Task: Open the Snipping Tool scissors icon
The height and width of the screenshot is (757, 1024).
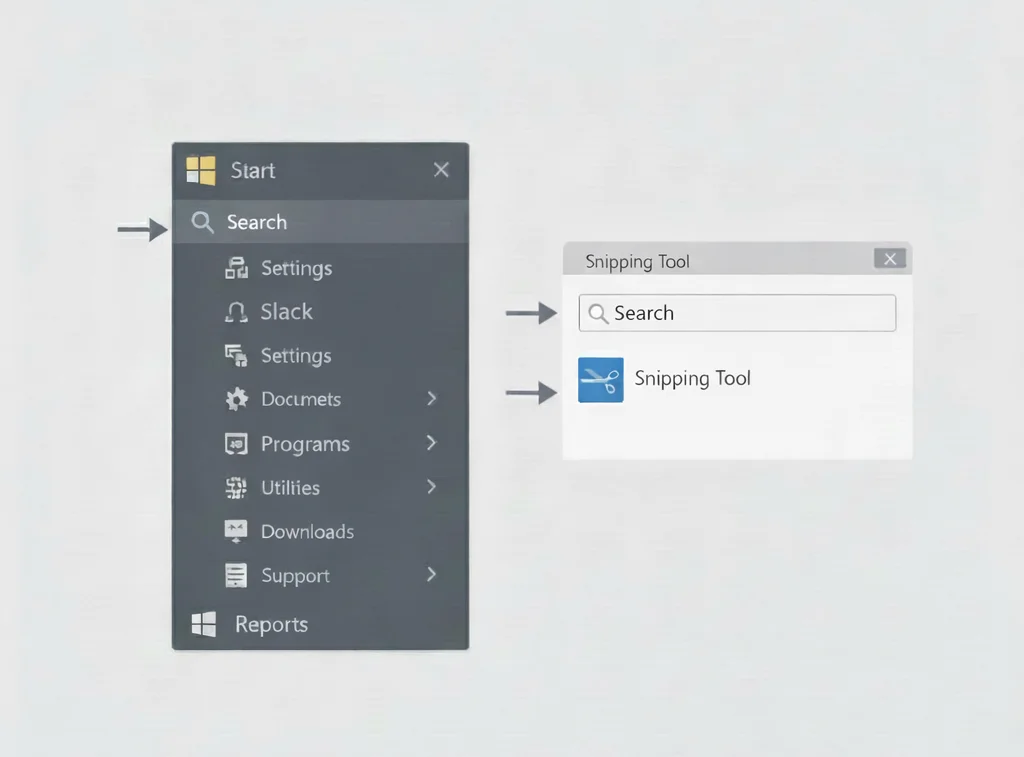Action: click(600, 380)
